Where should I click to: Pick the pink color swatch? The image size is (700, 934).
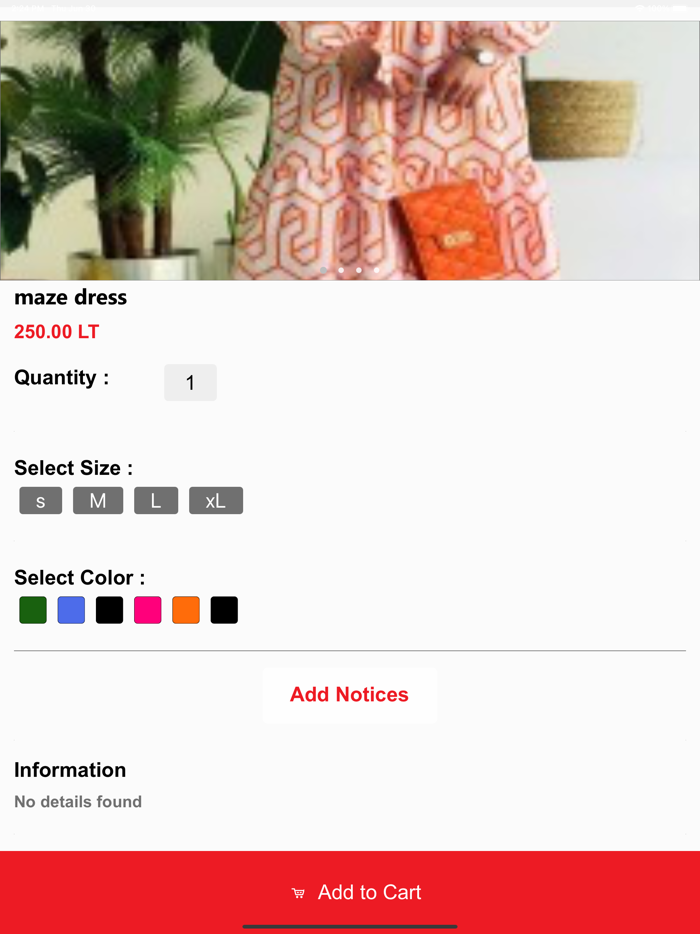click(148, 610)
